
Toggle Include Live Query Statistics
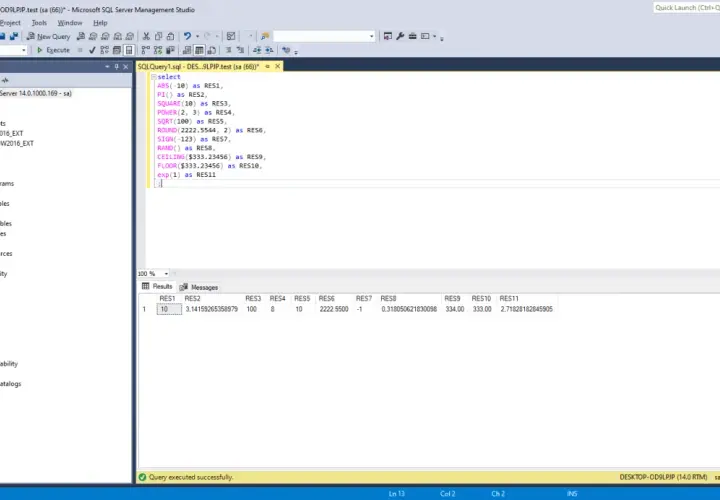click(x=158, y=50)
